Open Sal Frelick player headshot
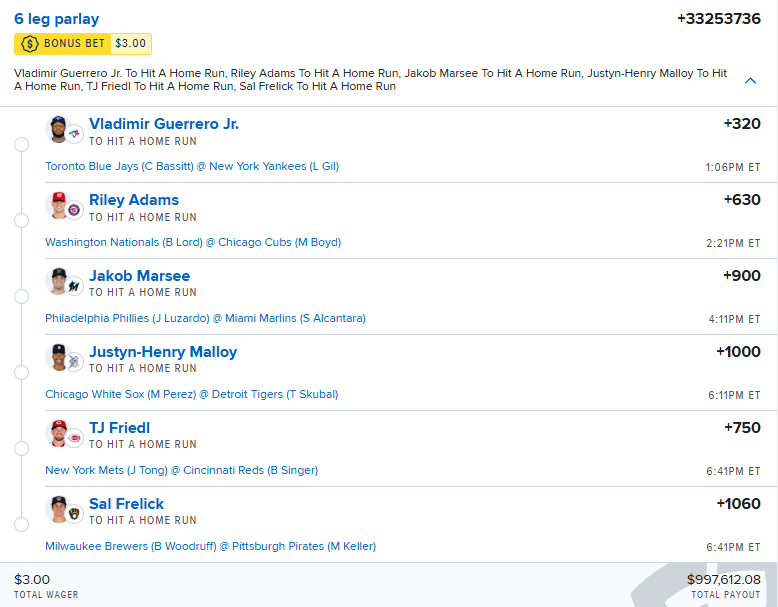Image resolution: width=778 pixels, height=607 pixels. pos(58,509)
